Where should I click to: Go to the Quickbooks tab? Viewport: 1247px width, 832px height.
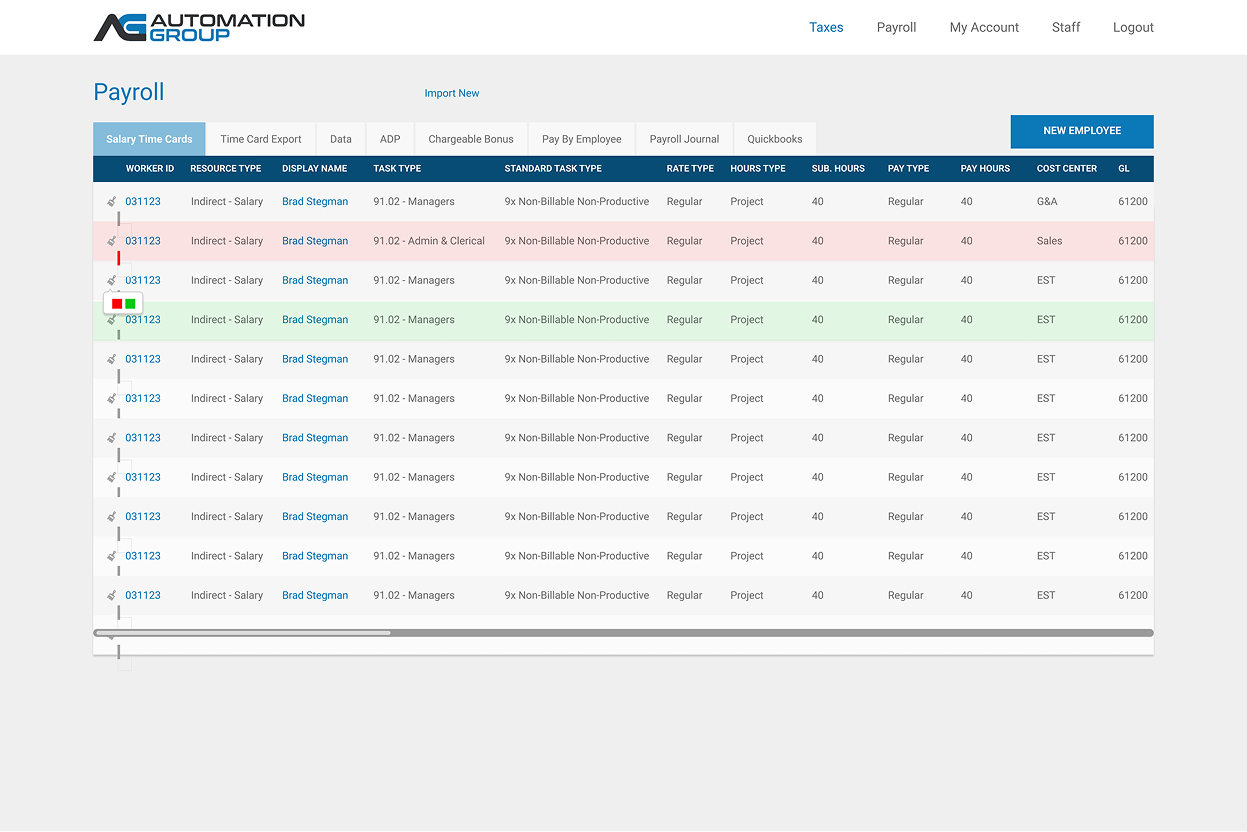point(774,139)
